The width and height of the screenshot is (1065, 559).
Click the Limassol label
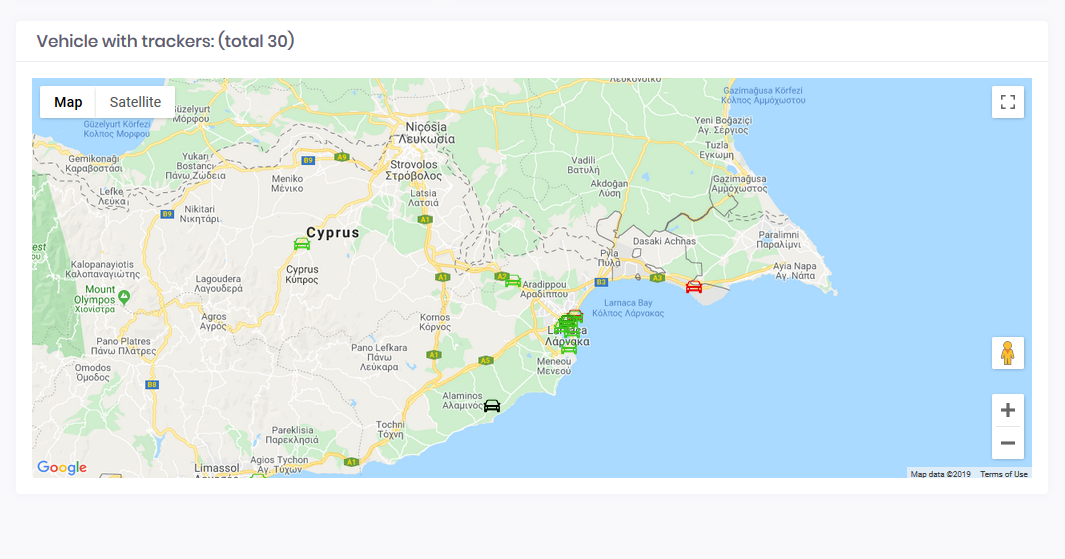(217, 469)
